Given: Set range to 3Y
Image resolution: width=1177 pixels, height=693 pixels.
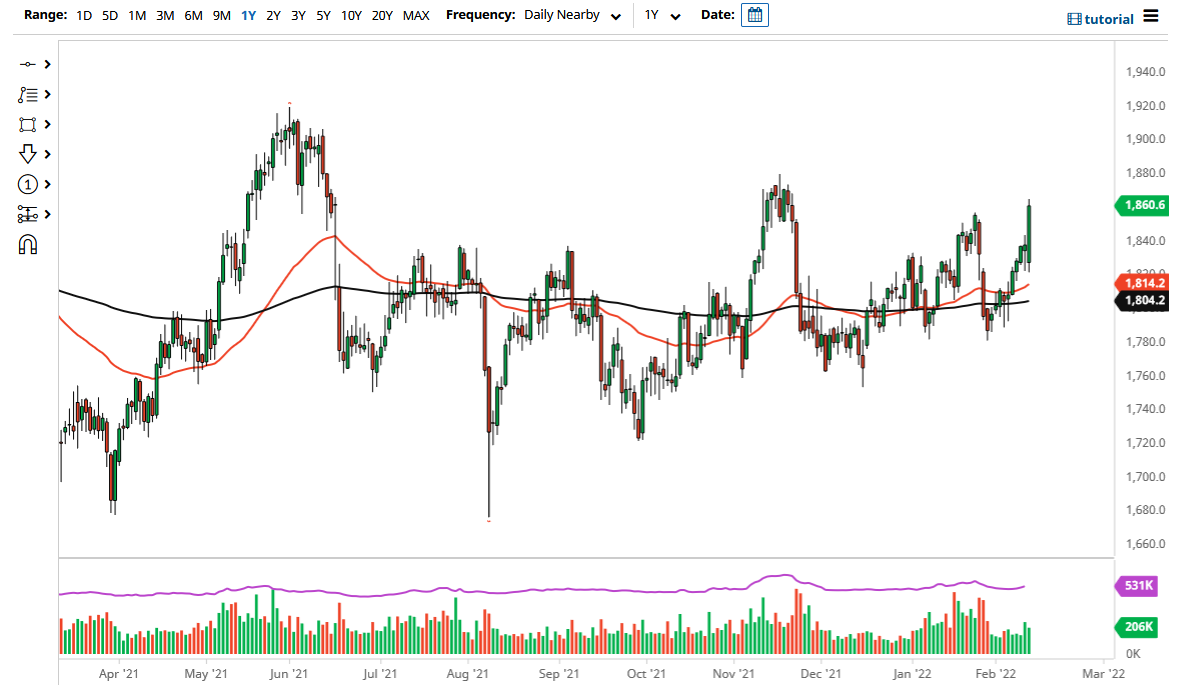Looking at the screenshot, I should pos(298,15).
